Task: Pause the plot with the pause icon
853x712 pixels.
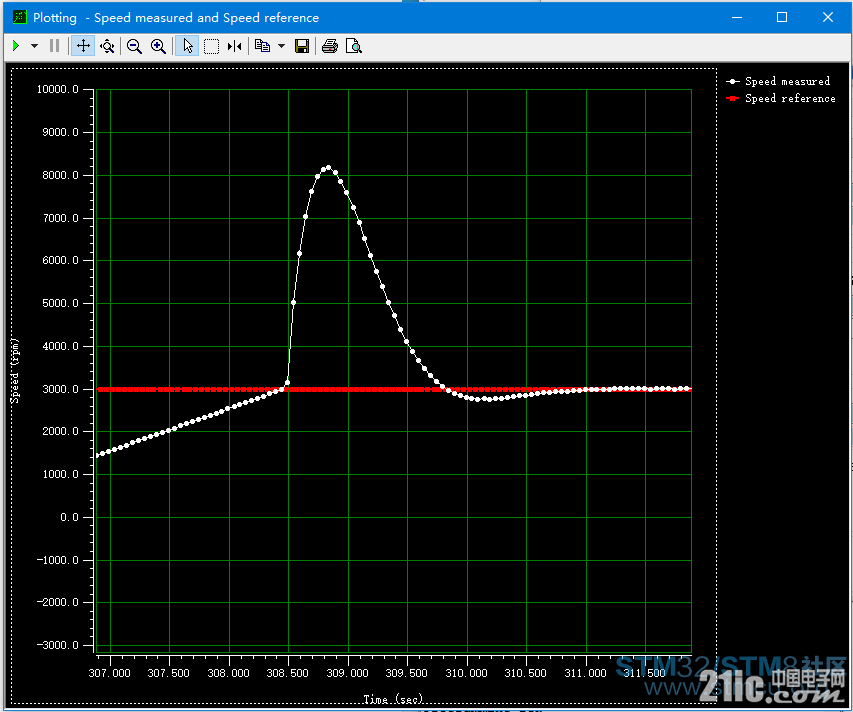Action: point(54,46)
